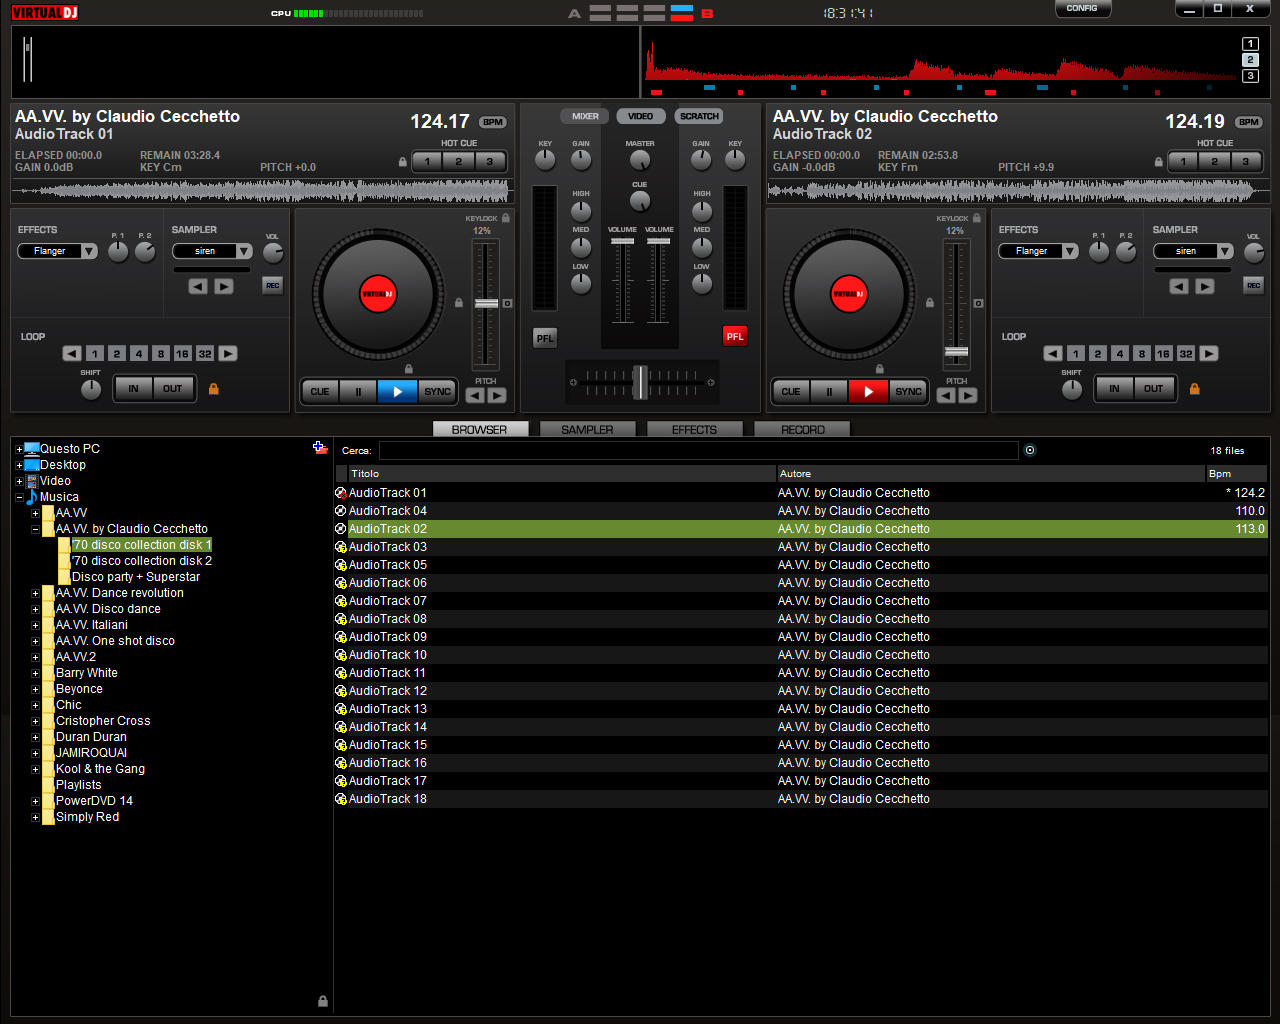Image resolution: width=1280 pixels, height=1024 pixels.
Task: Click the add virtual folder icon
Action: click(320, 448)
